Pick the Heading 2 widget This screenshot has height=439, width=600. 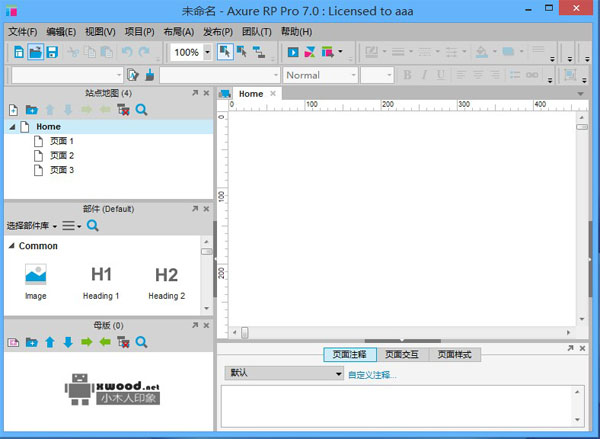click(167, 282)
